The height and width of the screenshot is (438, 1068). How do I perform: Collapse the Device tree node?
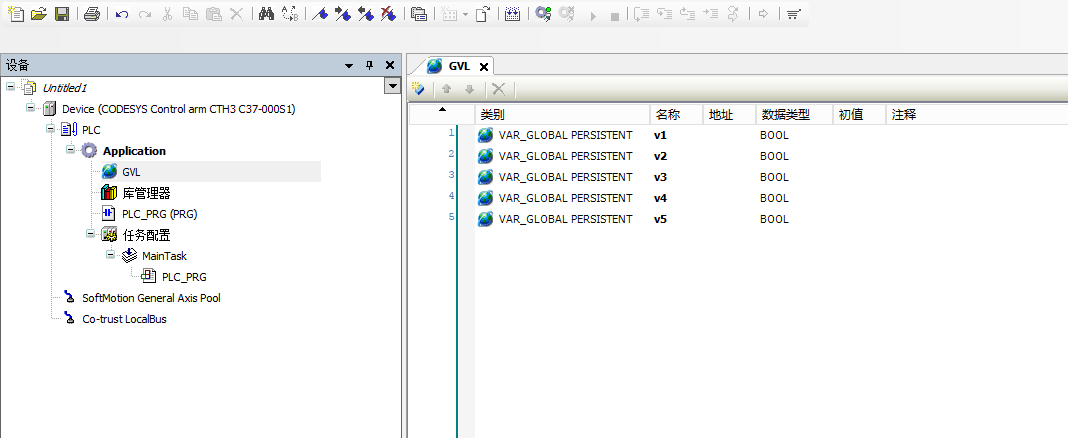point(30,108)
